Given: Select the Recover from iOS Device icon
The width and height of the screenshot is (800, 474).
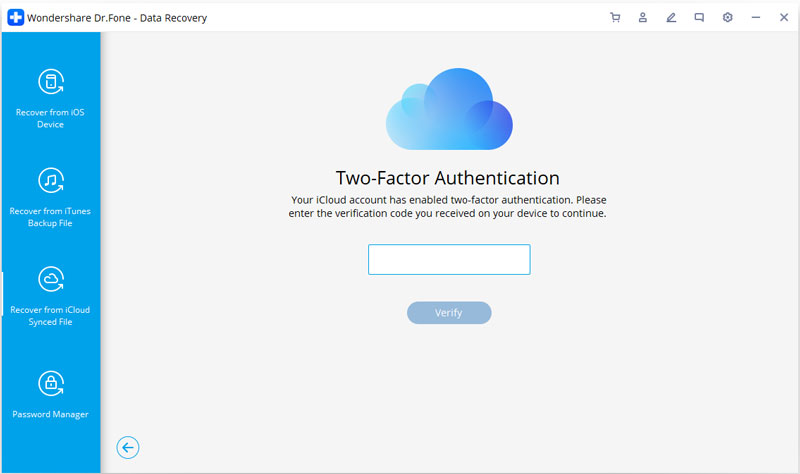Looking at the screenshot, I should tap(51, 82).
